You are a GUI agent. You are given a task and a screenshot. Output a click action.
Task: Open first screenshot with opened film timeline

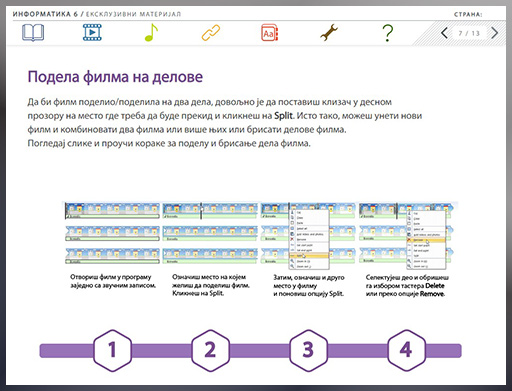pos(112,233)
